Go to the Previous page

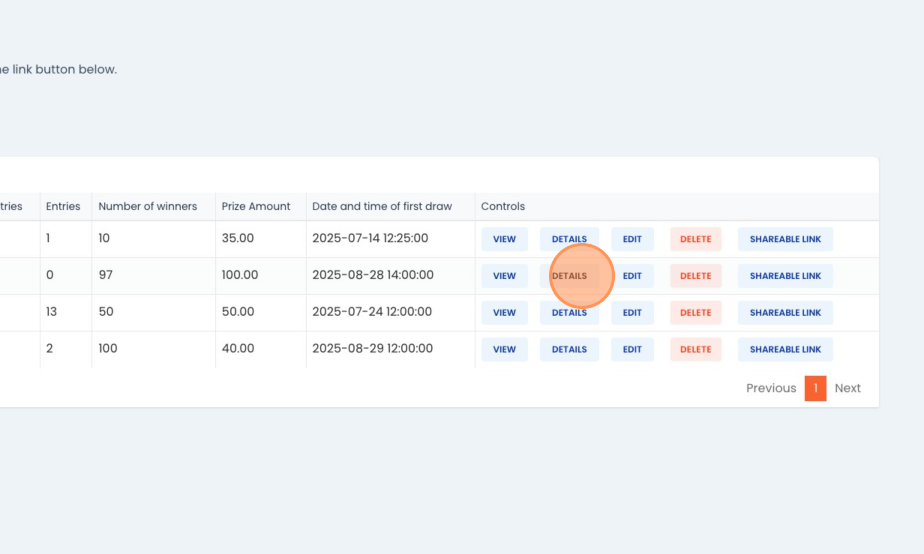(771, 388)
